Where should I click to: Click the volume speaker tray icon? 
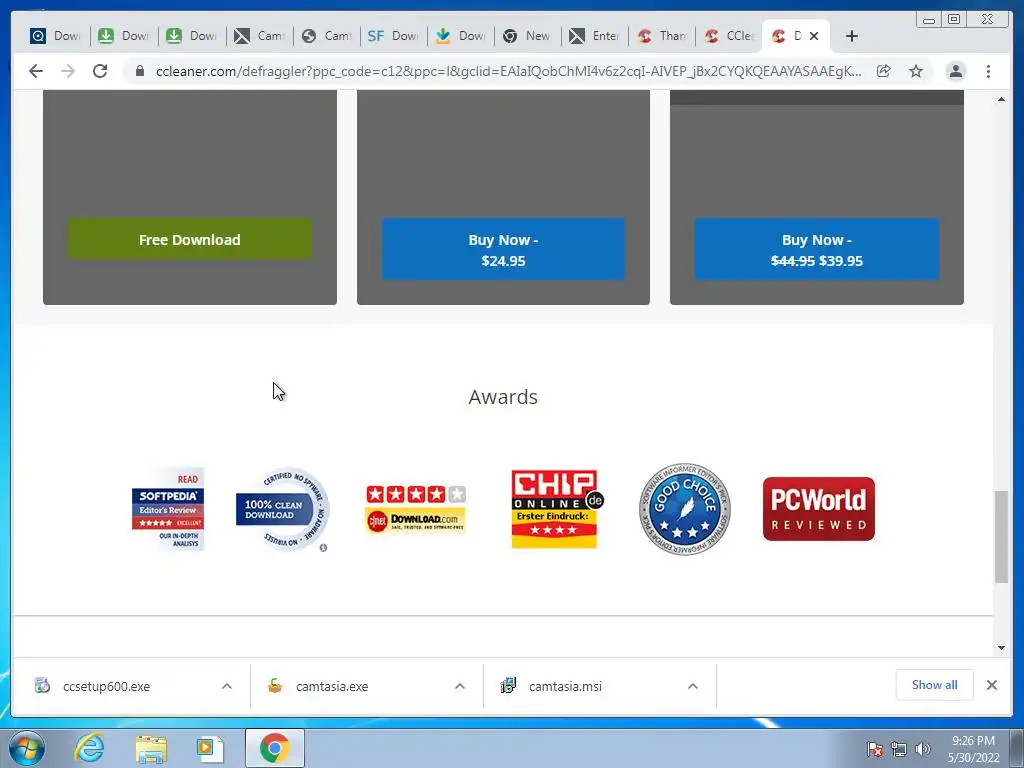pos(922,749)
